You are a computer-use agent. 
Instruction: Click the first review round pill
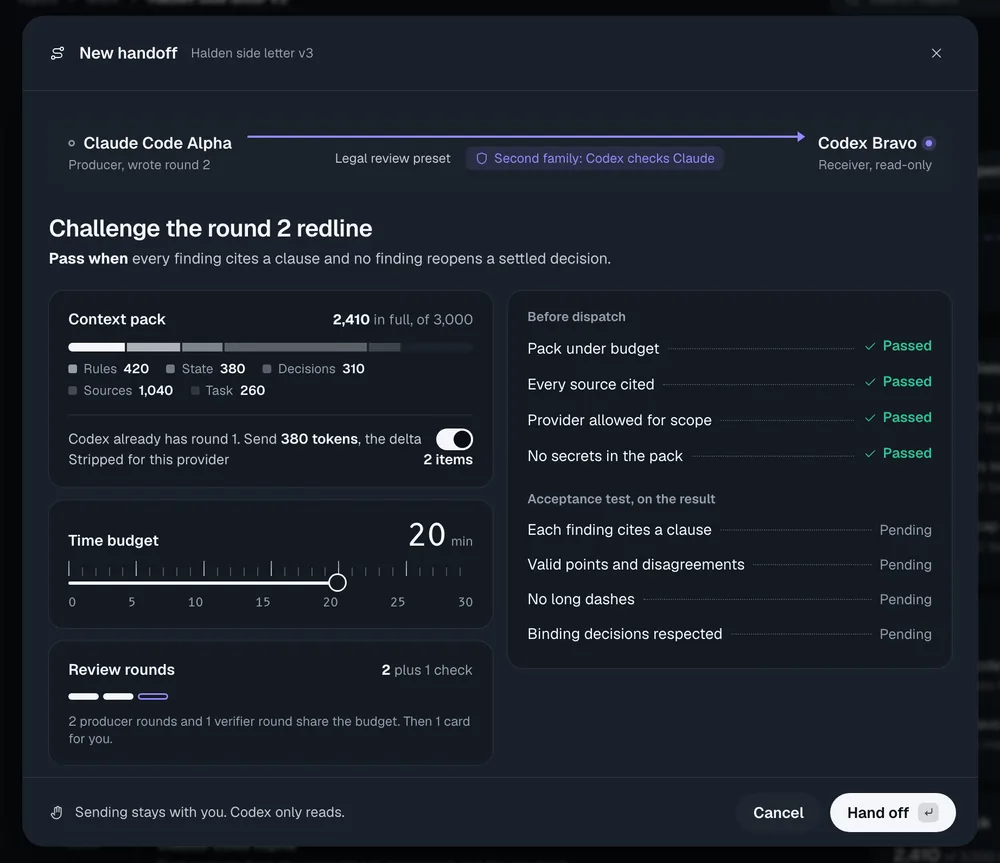pyautogui.click(x=84, y=697)
